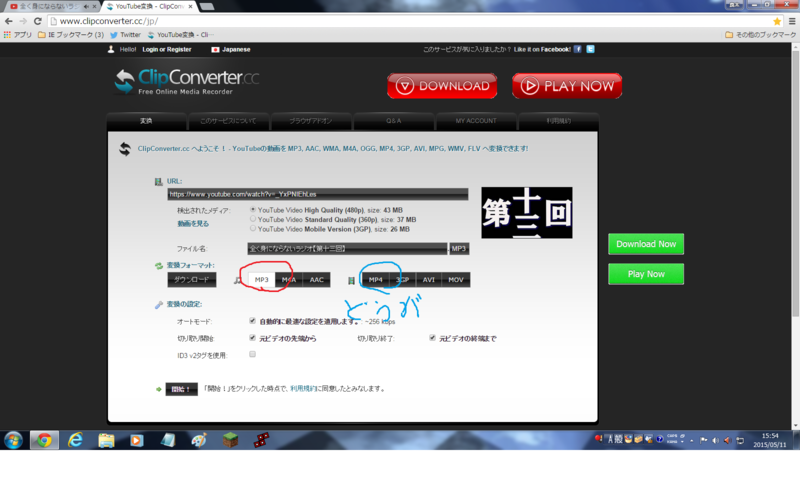Enable the ID3 v2 tag checkbox
Viewport: 800px width, 500px height.
(x=252, y=354)
